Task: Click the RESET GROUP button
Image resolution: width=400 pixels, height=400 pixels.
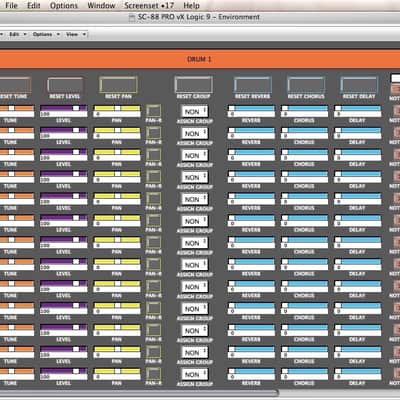Action: (193, 85)
